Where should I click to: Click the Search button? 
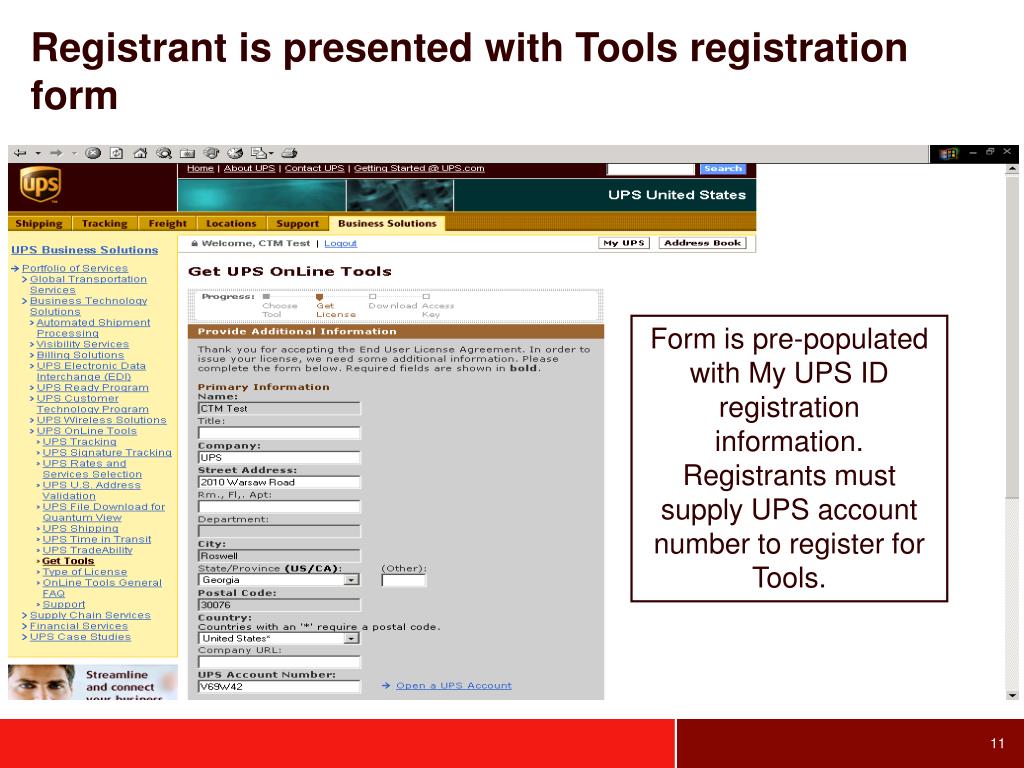point(722,168)
